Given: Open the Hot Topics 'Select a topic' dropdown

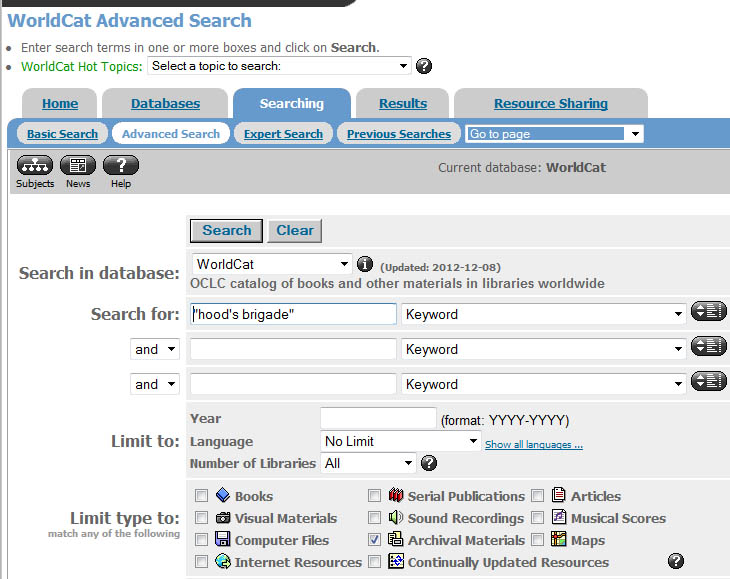Looking at the screenshot, I should click(x=279, y=66).
